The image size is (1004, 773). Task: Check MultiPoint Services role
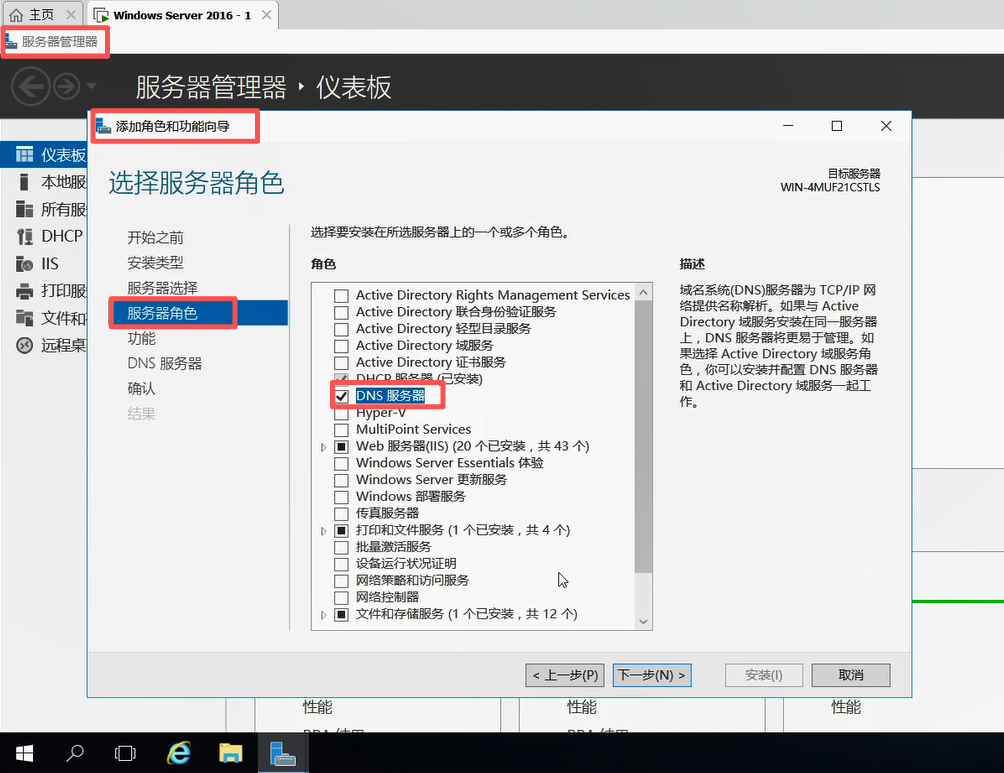coord(341,430)
